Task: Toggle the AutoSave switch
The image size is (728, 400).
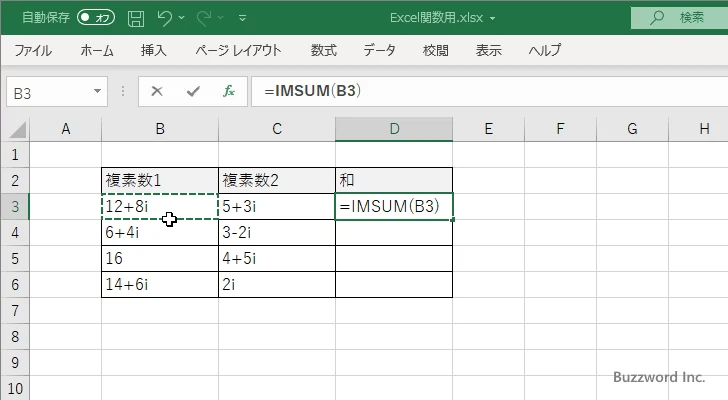Action: [96, 18]
